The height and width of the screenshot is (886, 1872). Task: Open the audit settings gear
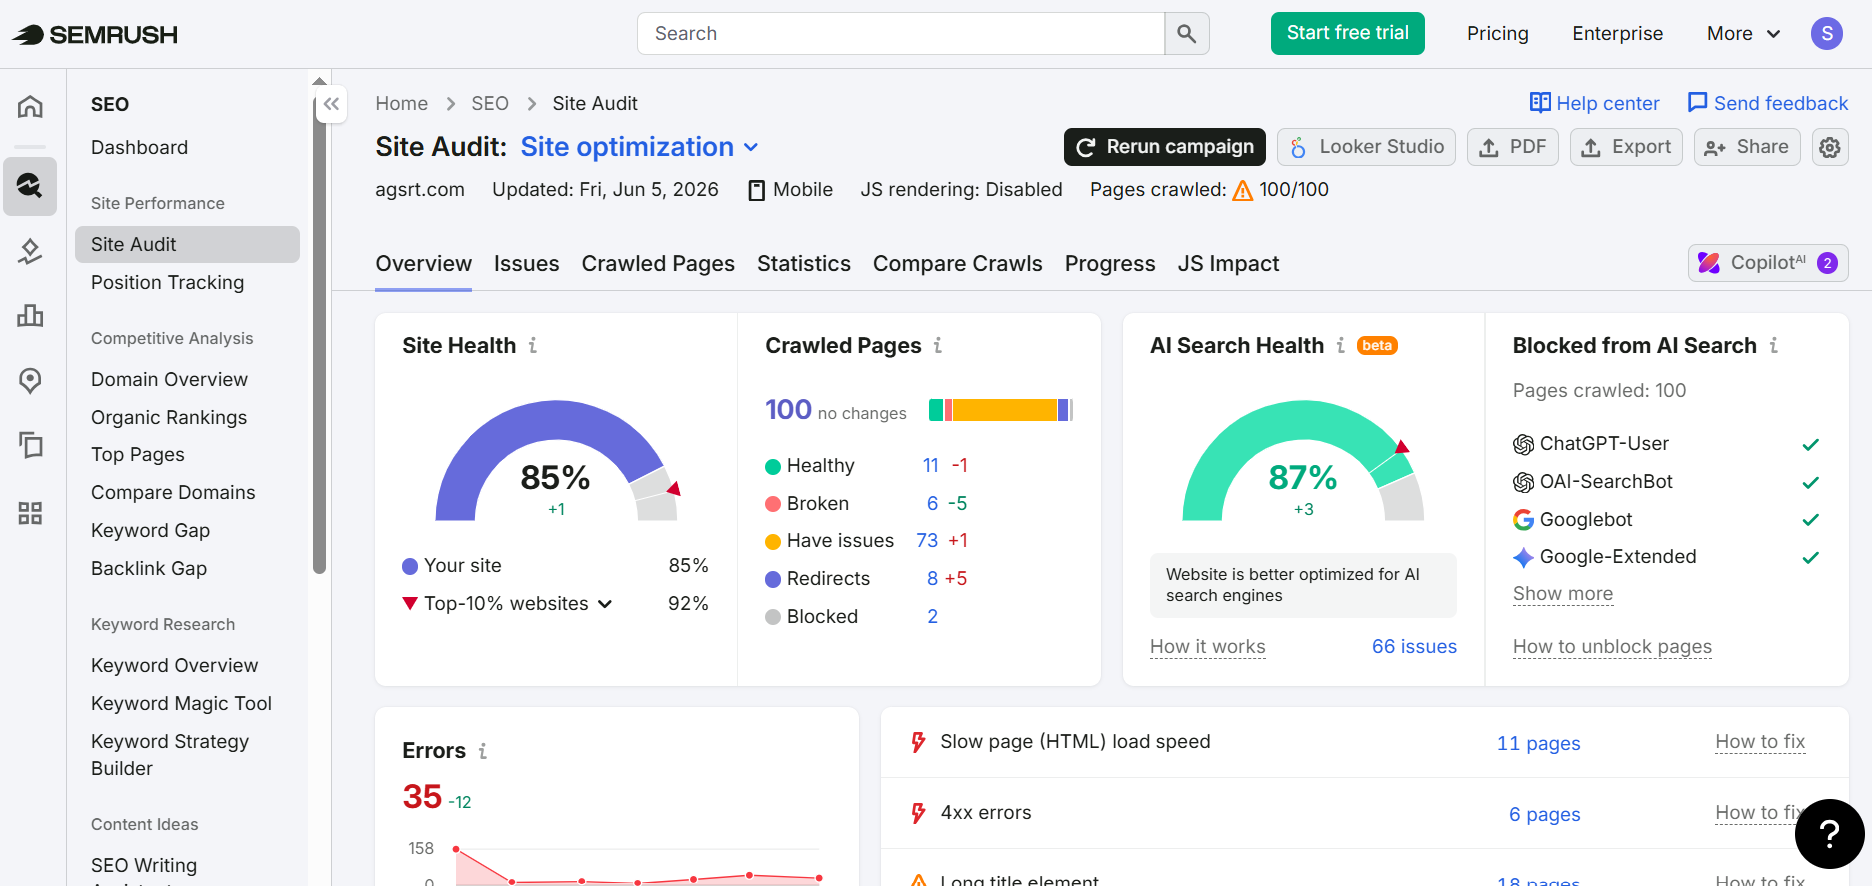[x=1830, y=147]
